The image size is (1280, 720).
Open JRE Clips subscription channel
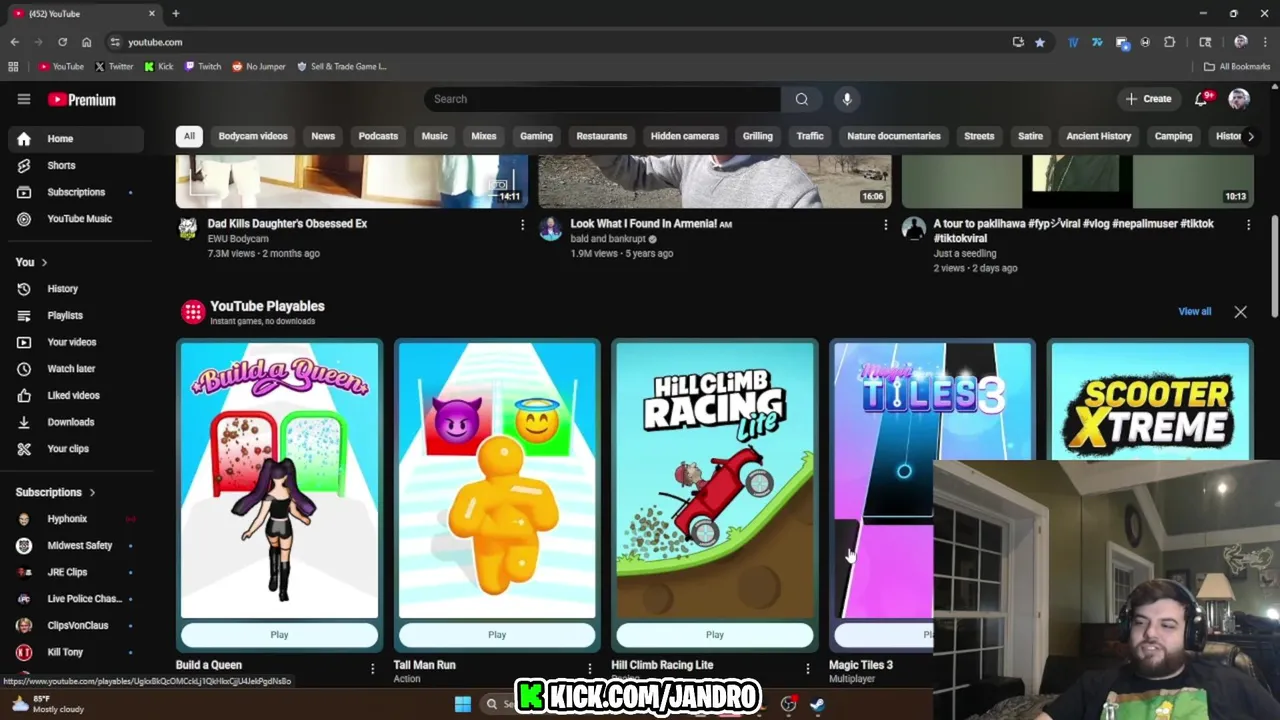coord(76,572)
